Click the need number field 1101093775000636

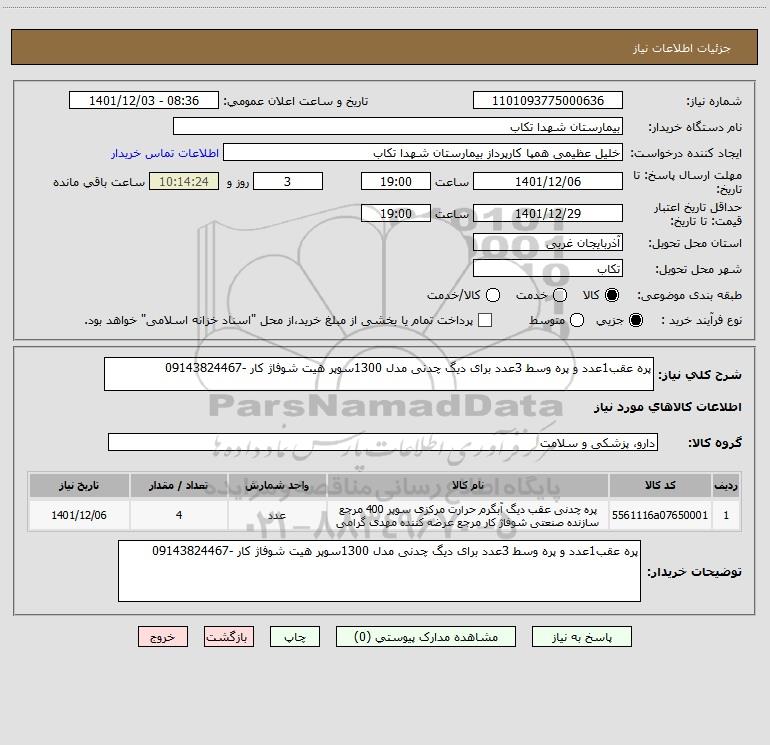pyautogui.click(x=548, y=101)
